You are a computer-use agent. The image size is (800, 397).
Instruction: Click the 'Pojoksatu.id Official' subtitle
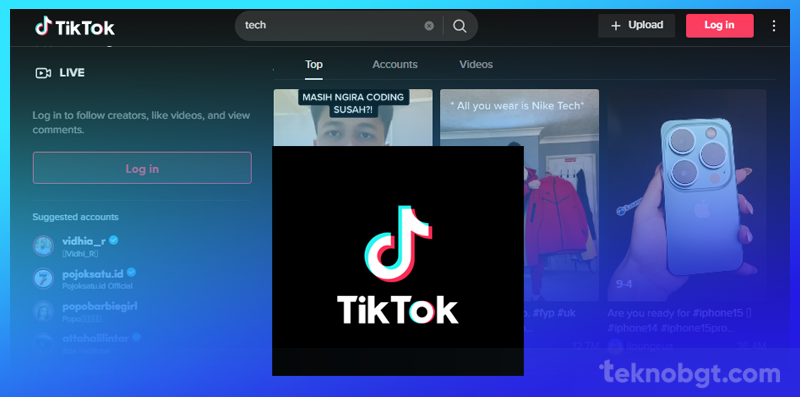tap(97, 286)
